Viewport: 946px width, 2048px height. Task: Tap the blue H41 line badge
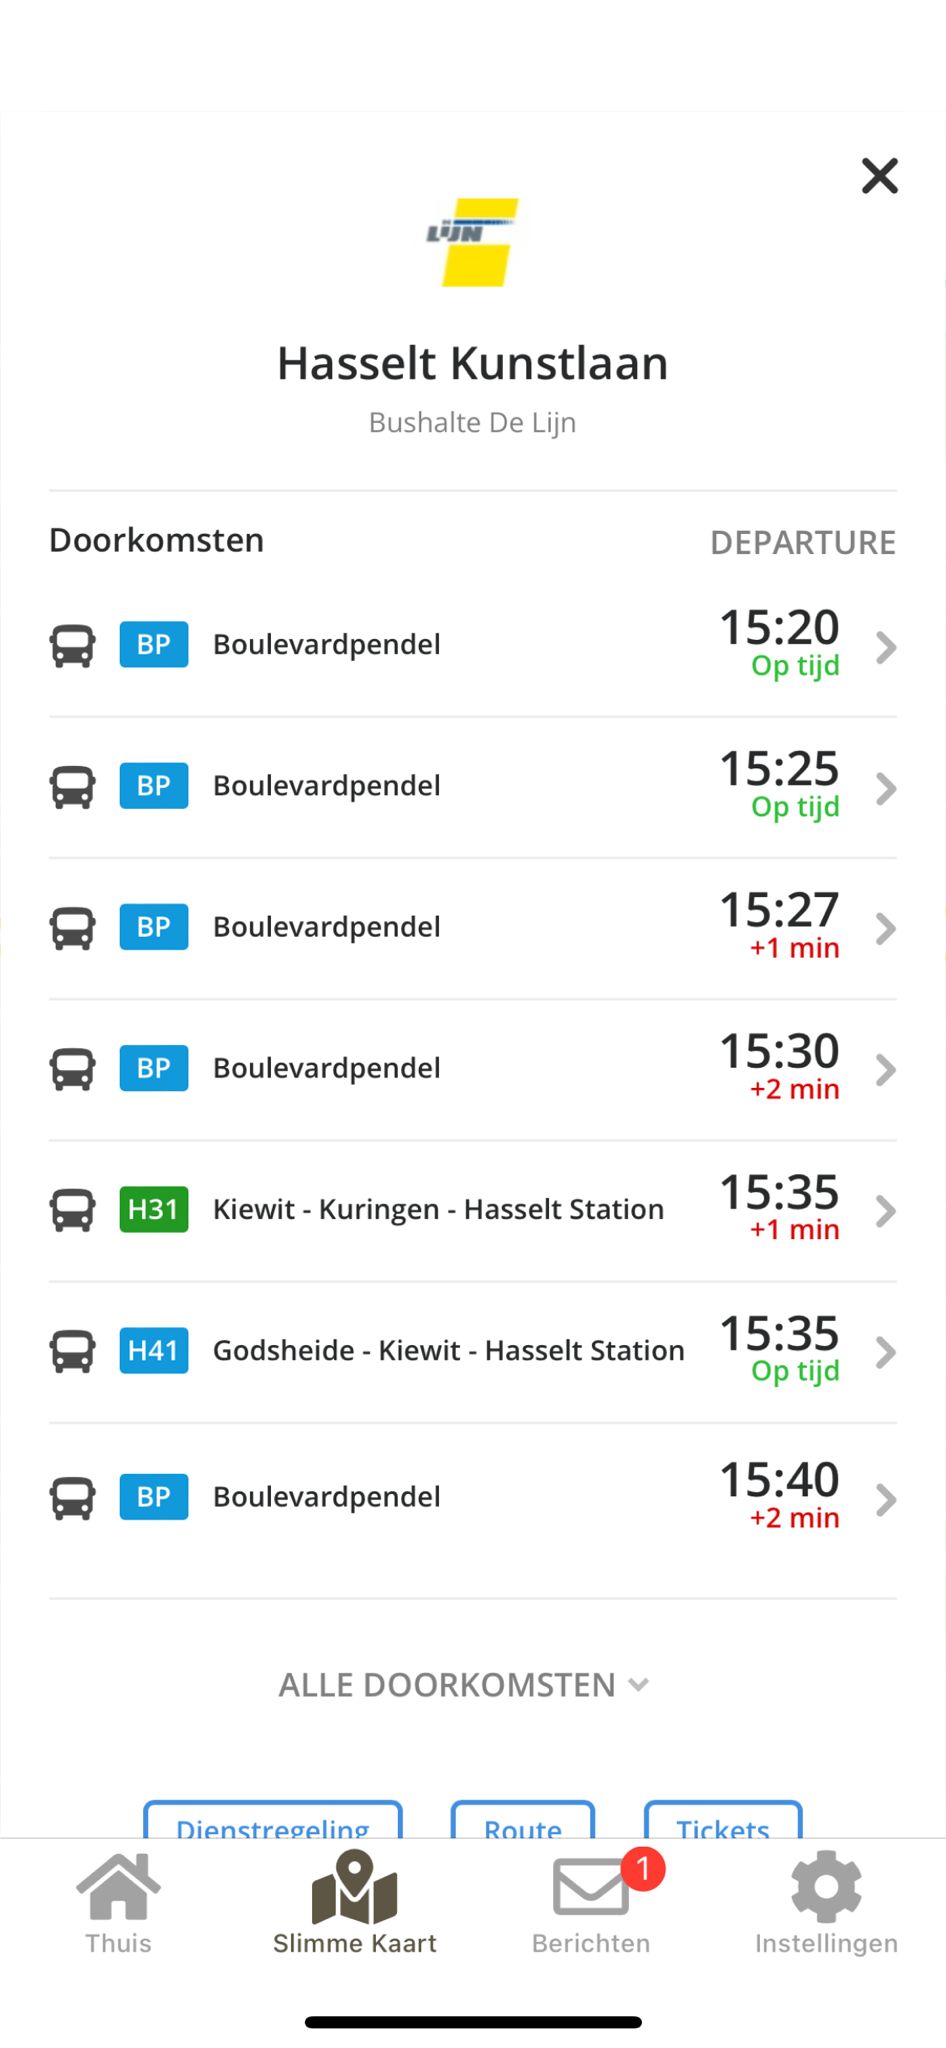click(x=153, y=1350)
